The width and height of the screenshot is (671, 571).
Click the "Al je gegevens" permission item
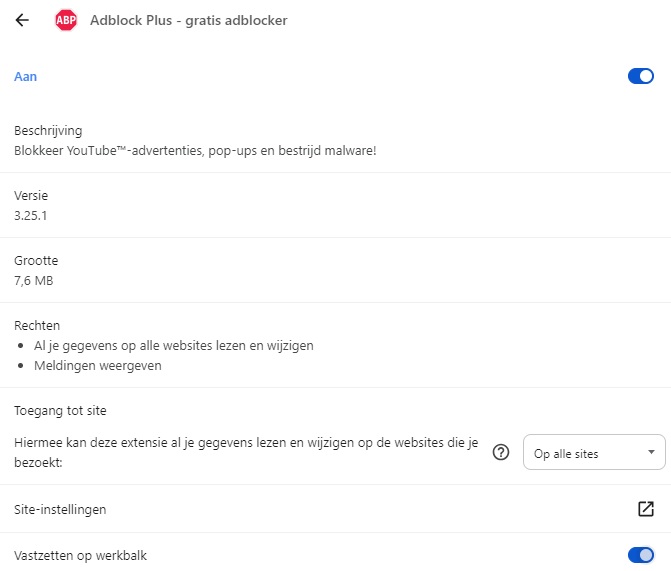[174, 345]
